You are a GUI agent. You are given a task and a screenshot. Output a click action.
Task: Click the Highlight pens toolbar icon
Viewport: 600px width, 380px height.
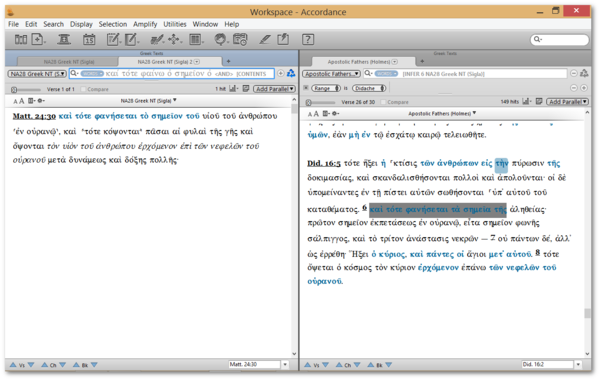coord(157,39)
